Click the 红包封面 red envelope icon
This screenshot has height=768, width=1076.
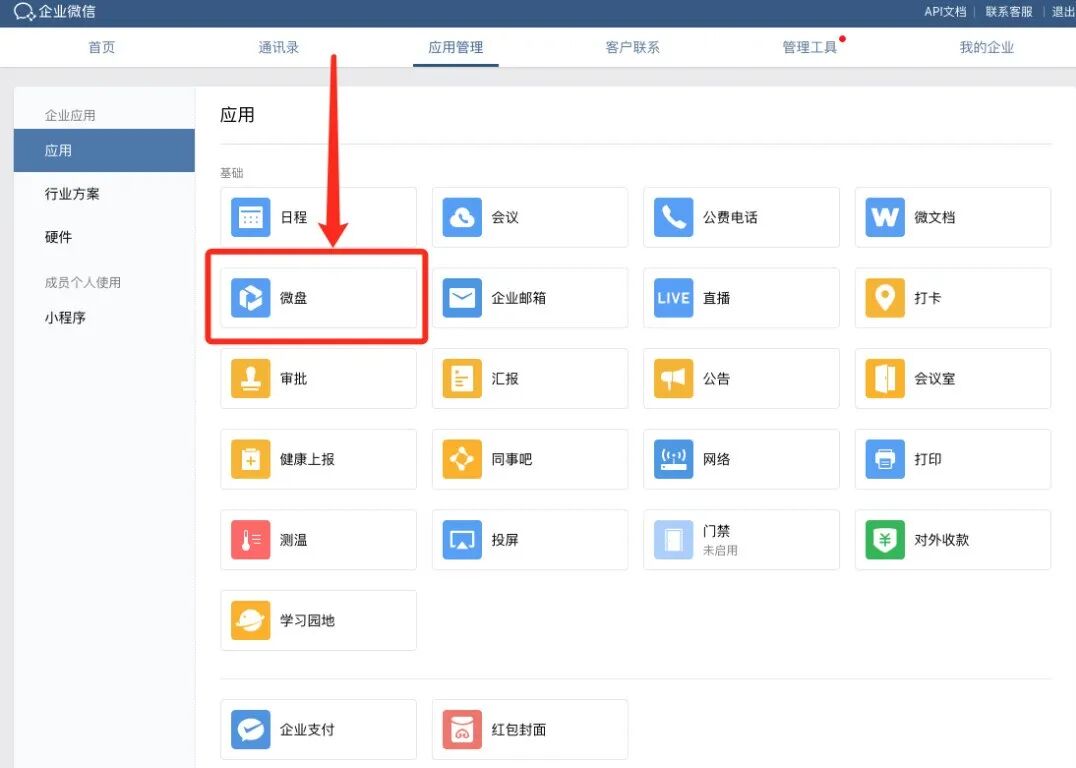(x=462, y=730)
